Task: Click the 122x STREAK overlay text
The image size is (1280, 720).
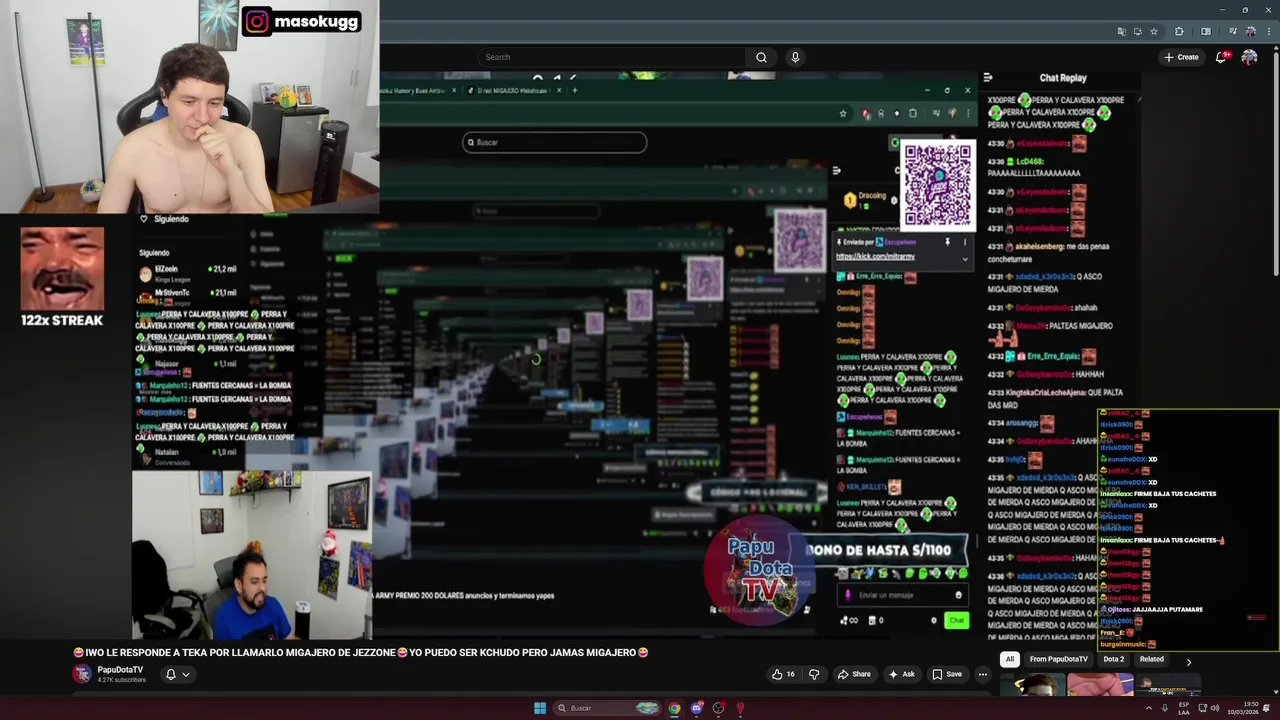Action: tap(62, 320)
